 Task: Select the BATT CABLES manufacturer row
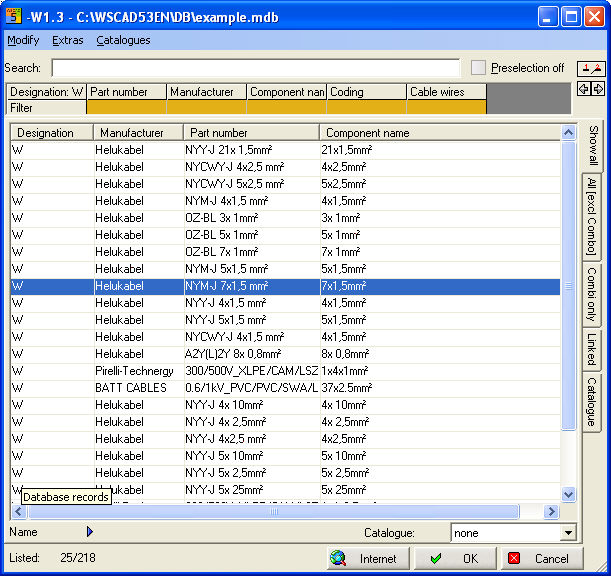(285, 388)
